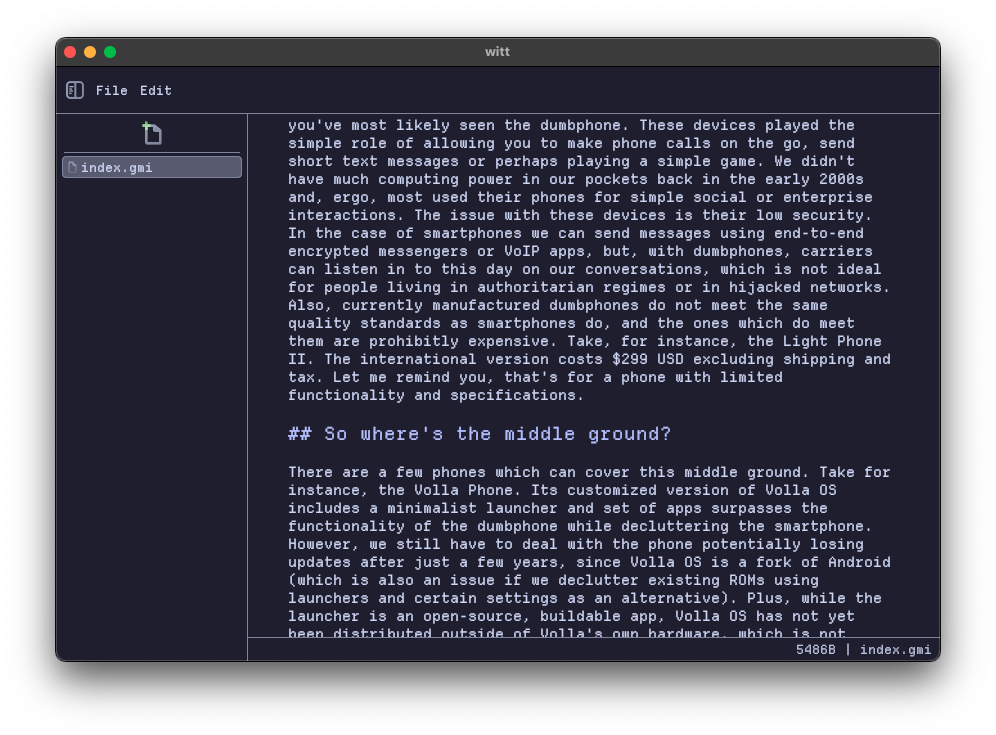Place cursor at "functionality and specifications." line
The image size is (996, 735).
pos(435,395)
